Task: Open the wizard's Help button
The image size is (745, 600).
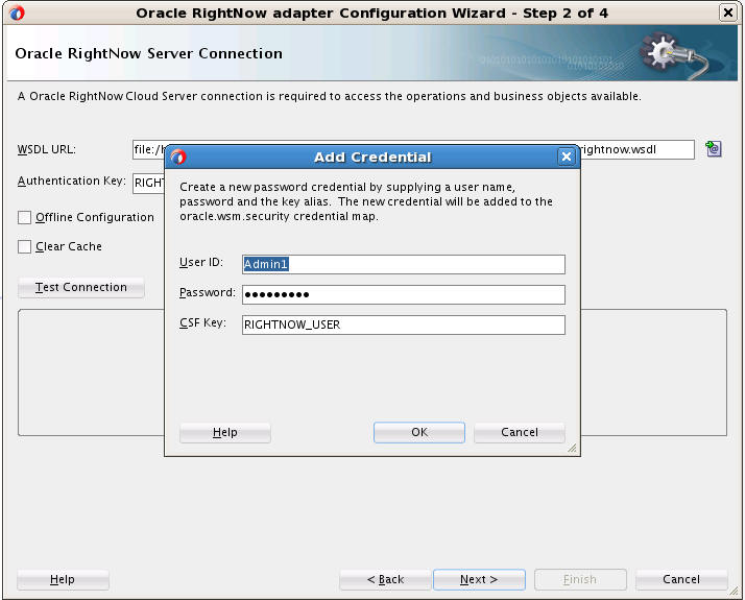Action: pos(63,580)
